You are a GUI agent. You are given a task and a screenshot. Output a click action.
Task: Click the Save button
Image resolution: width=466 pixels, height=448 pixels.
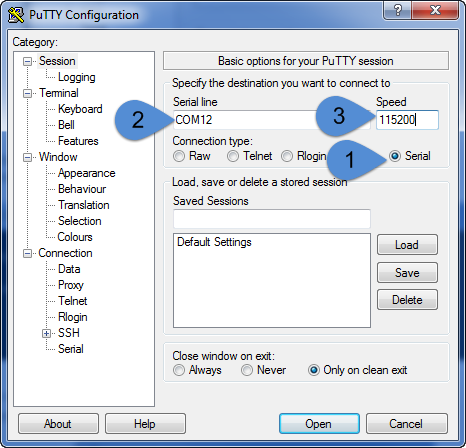[x=407, y=272]
